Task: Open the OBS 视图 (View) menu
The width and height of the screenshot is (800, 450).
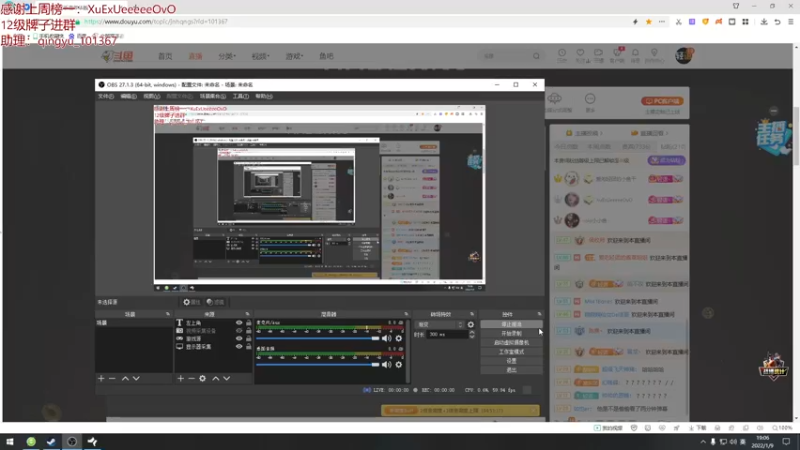Action: [152, 96]
